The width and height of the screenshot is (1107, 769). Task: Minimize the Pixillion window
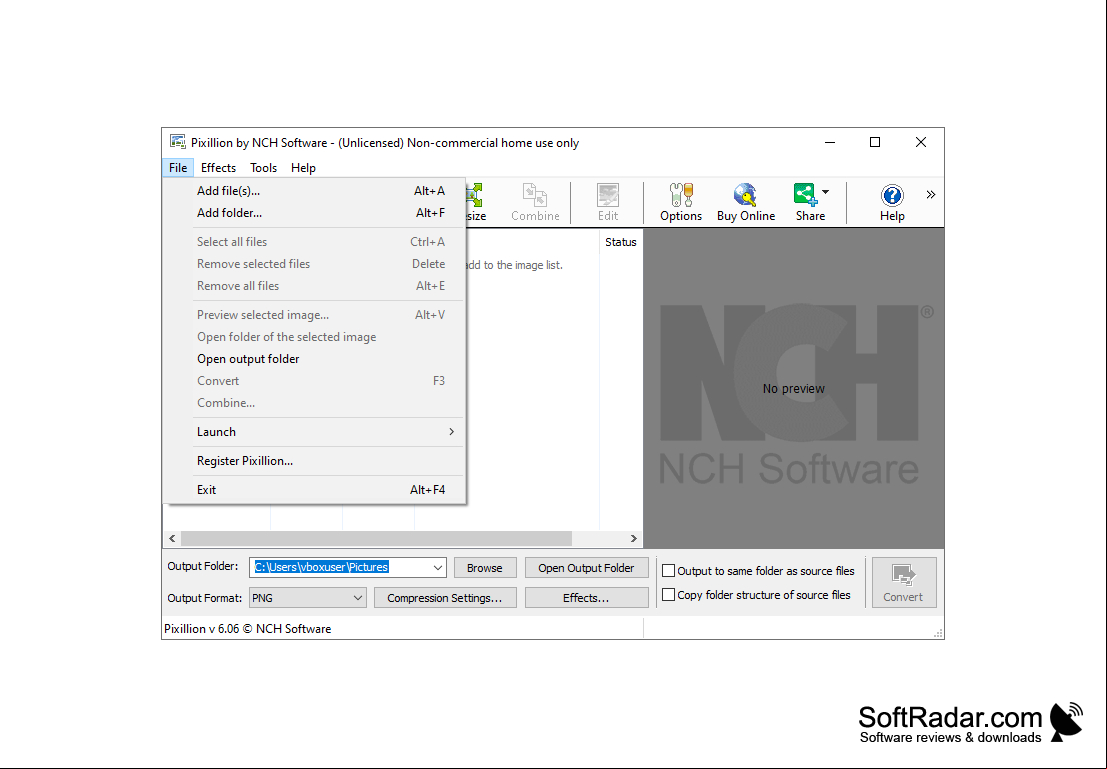pos(830,142)
